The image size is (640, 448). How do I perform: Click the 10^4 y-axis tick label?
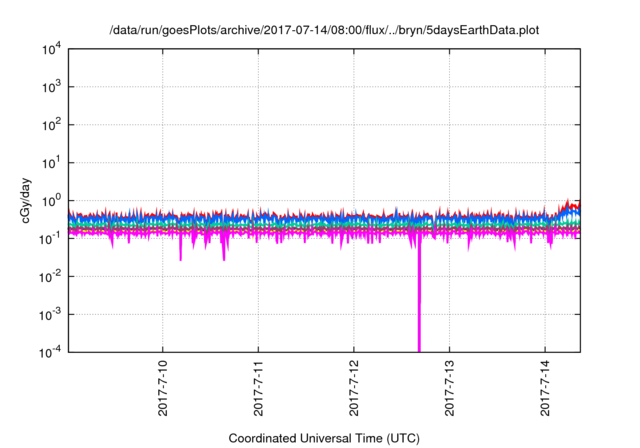(x=51, y=50)
